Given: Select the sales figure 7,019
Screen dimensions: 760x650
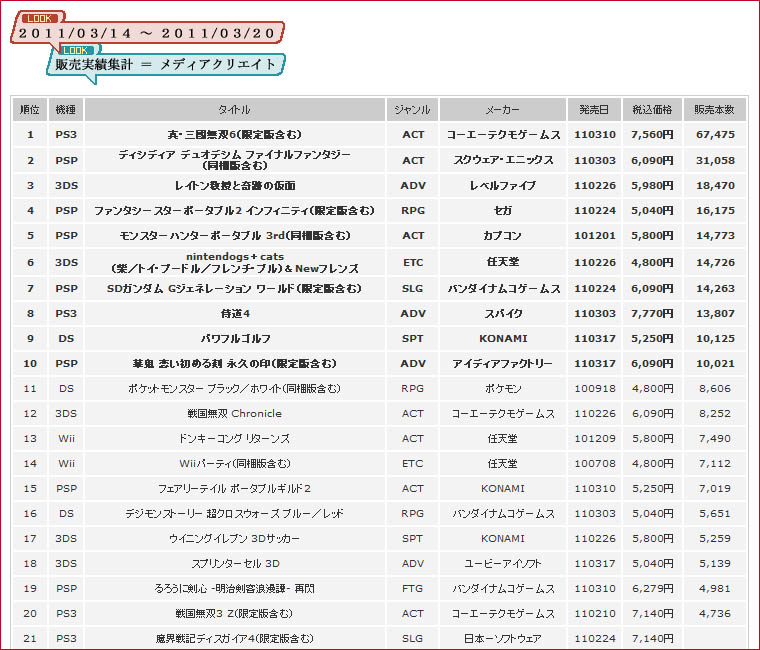Looking at the screenshot, I should (x=715, y=489).
